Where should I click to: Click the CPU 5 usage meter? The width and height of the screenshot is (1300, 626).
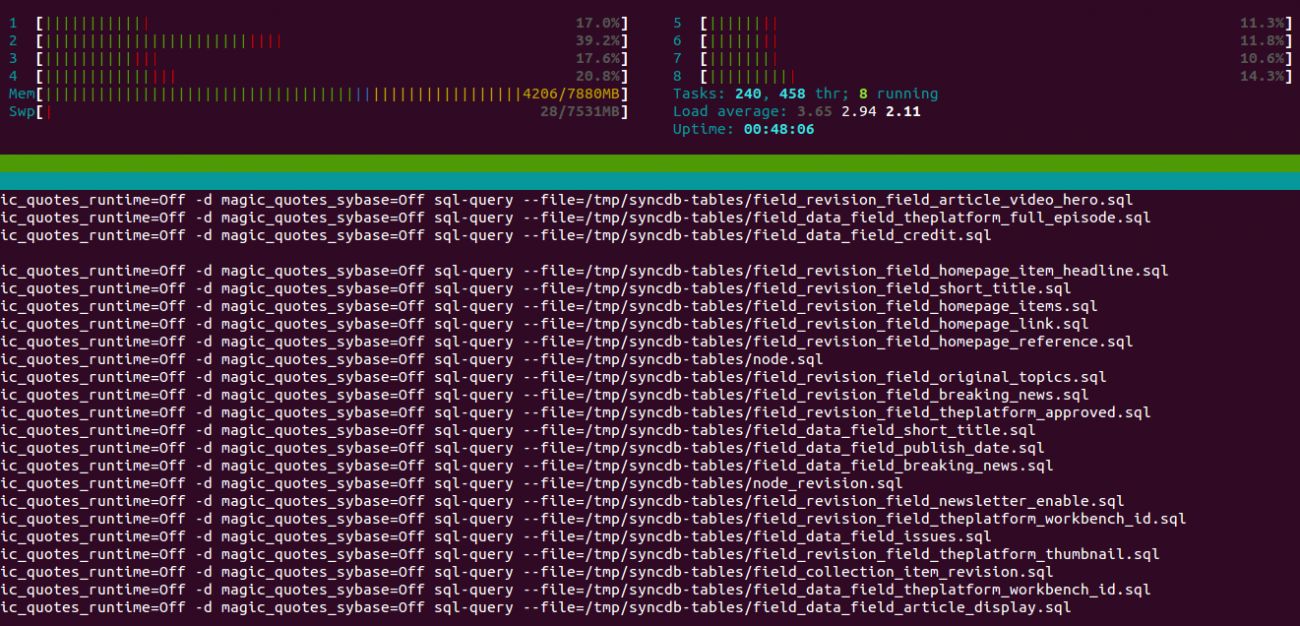996,23
